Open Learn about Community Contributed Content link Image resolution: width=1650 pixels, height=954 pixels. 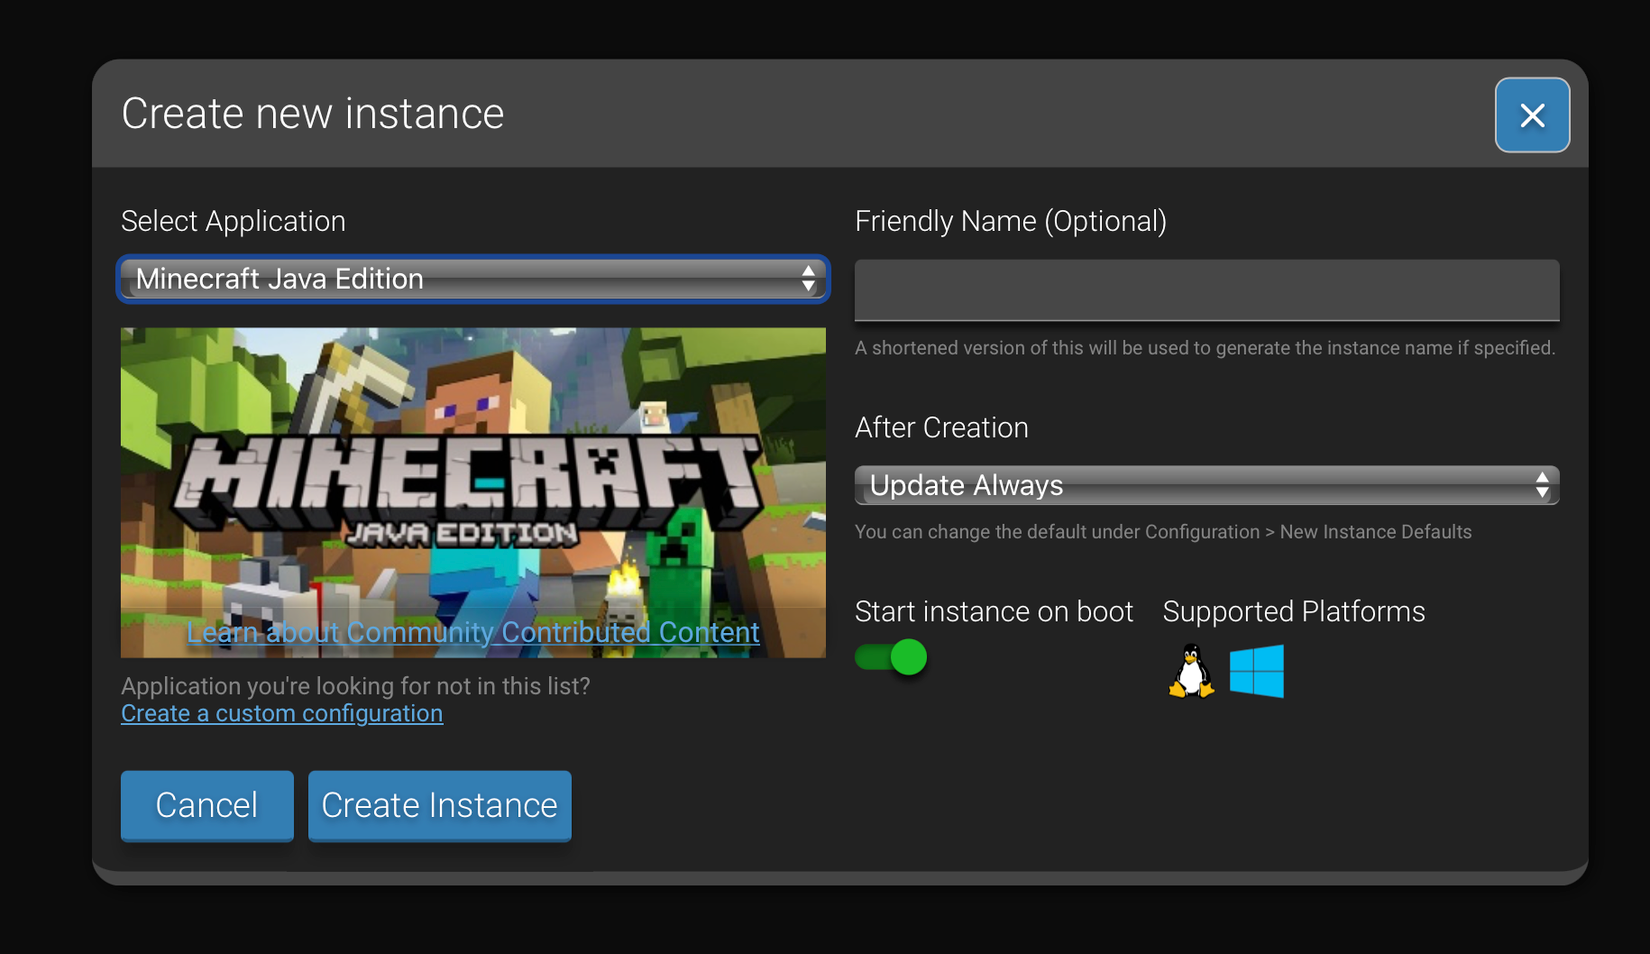point(472,632)
